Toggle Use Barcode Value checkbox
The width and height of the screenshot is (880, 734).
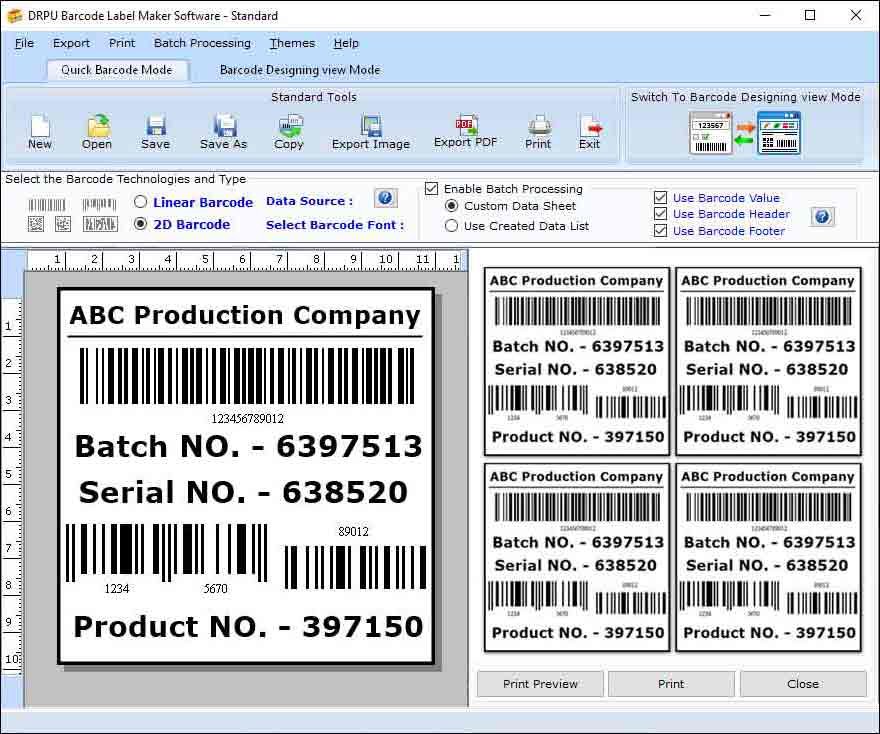pos(661,198)
